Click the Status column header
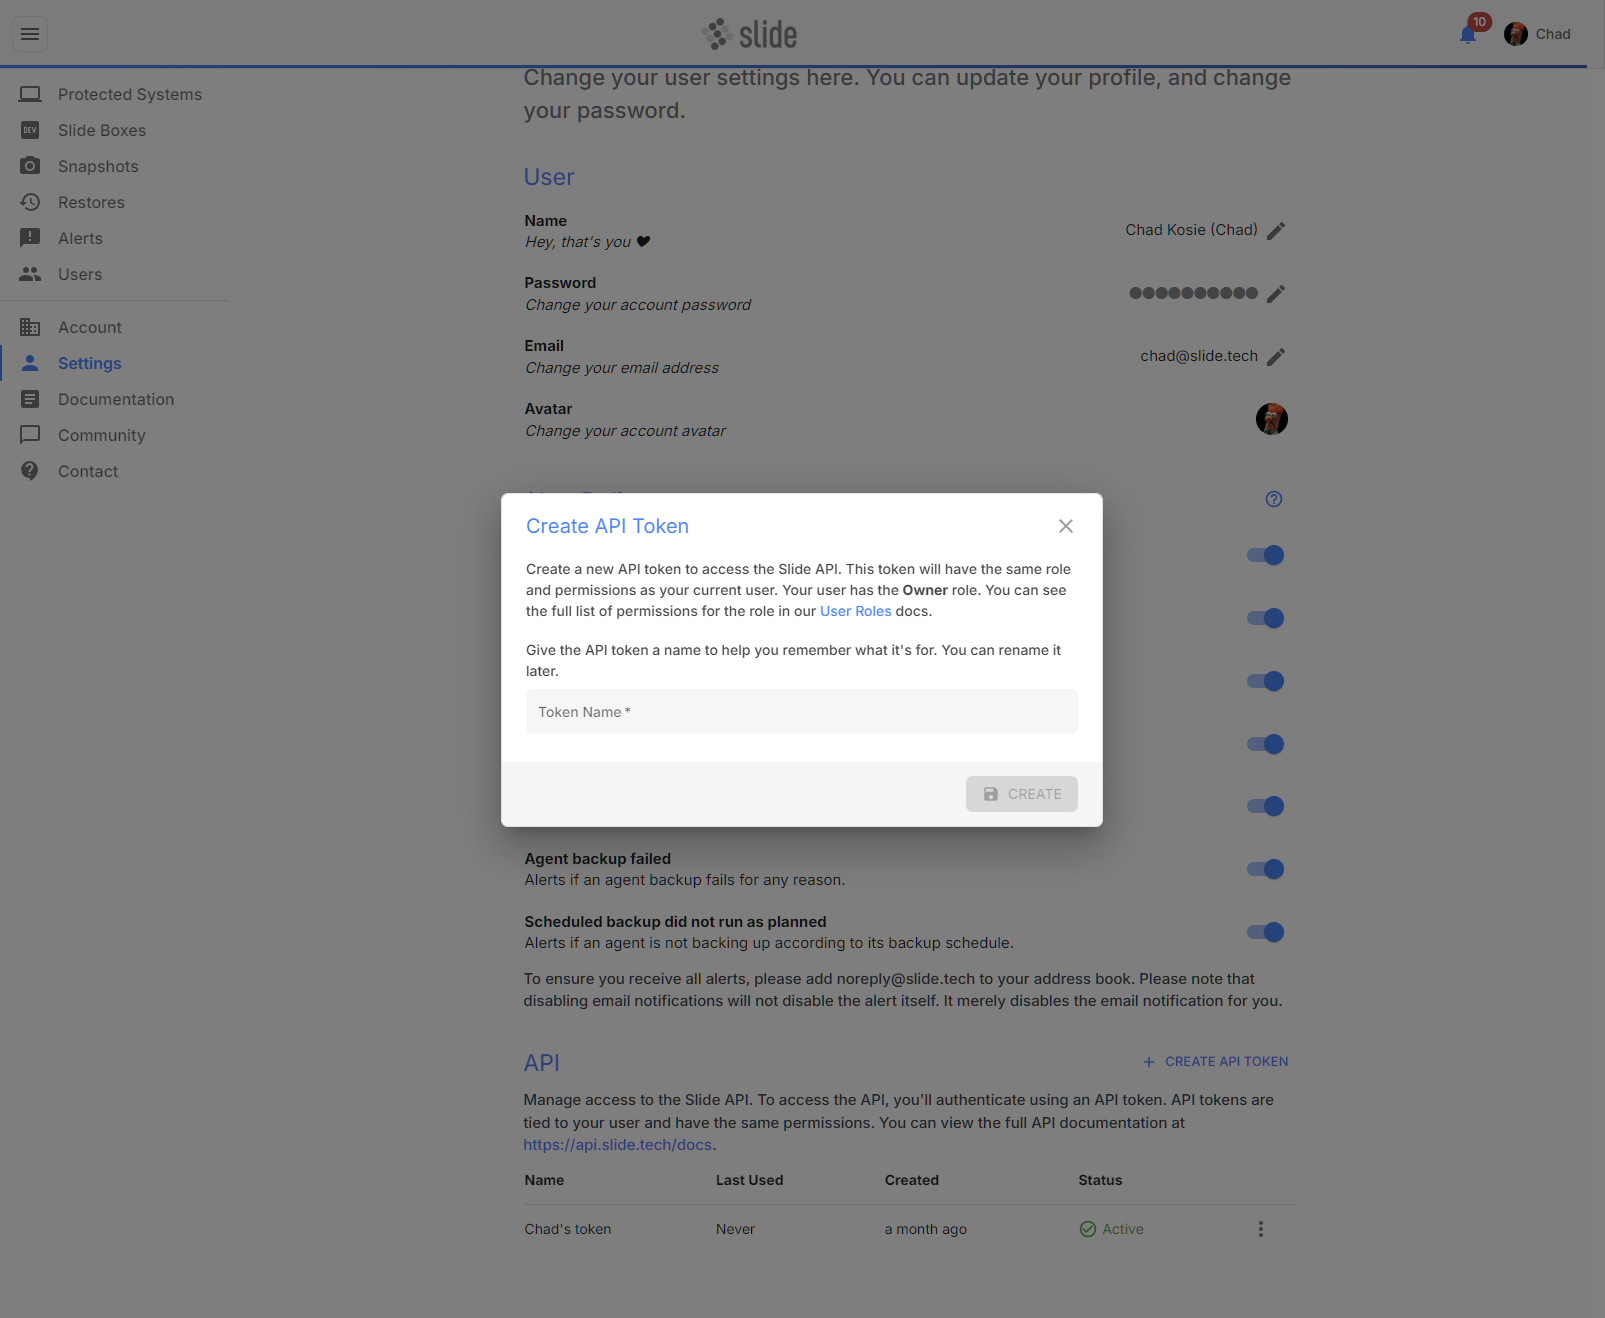 [x=1101, y=1180]
